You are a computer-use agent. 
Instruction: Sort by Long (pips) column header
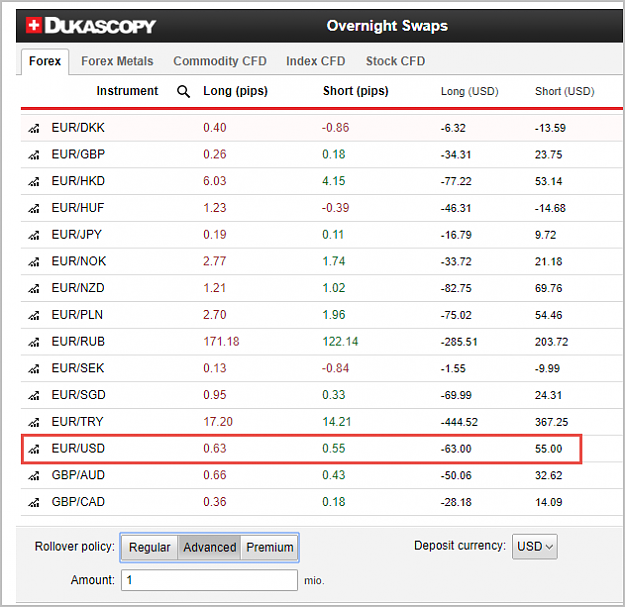pos(235,91)
